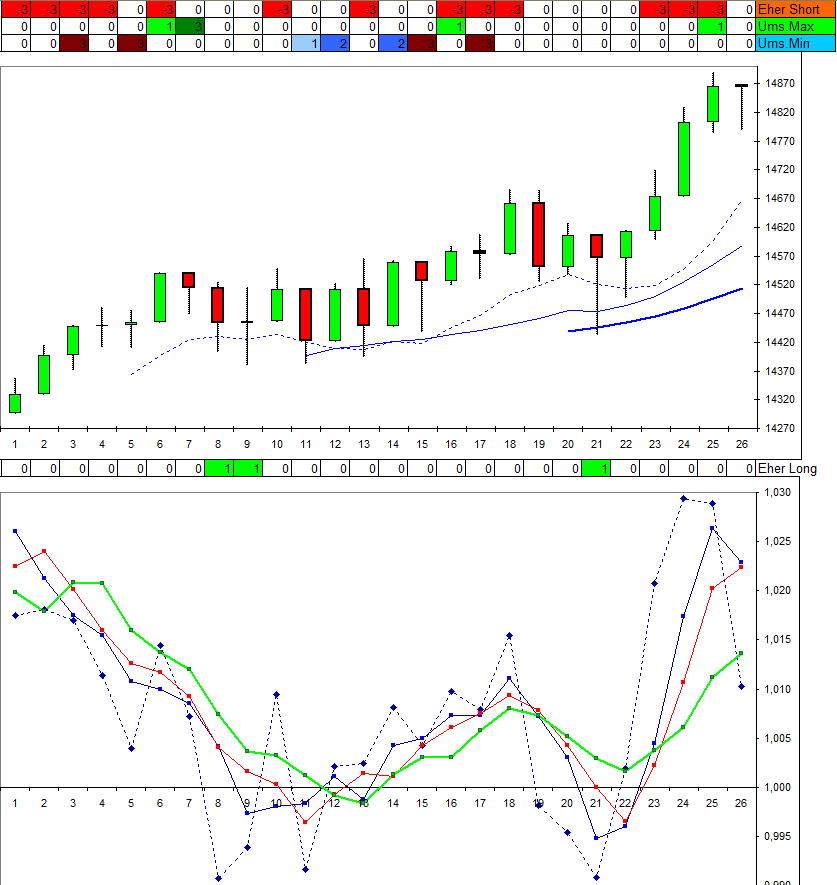Select the first green candlestick at period 1
Viewport: 837px width, 885px height.
[x=15, y=403]
